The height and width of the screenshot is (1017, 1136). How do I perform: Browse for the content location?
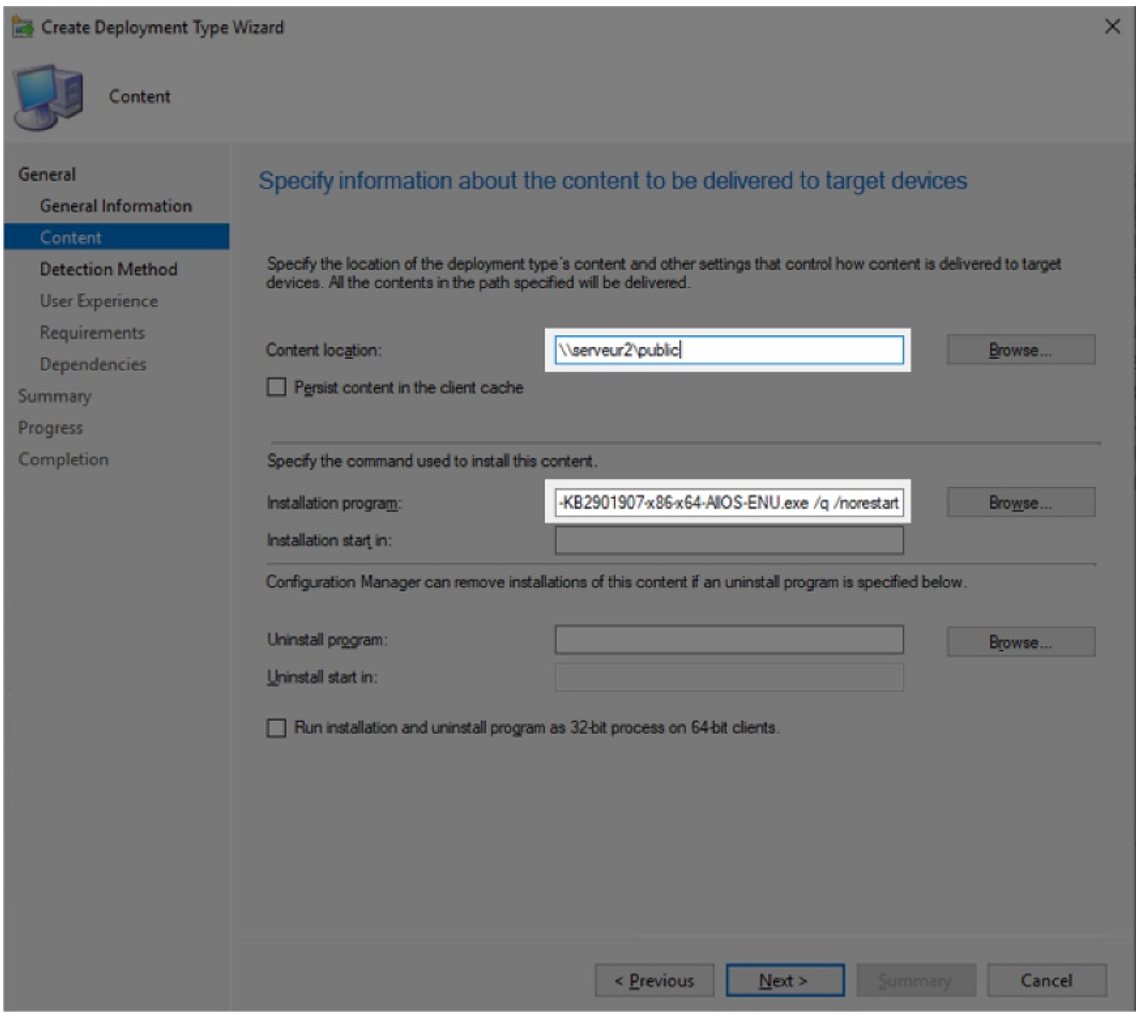tap(1021, 350)
